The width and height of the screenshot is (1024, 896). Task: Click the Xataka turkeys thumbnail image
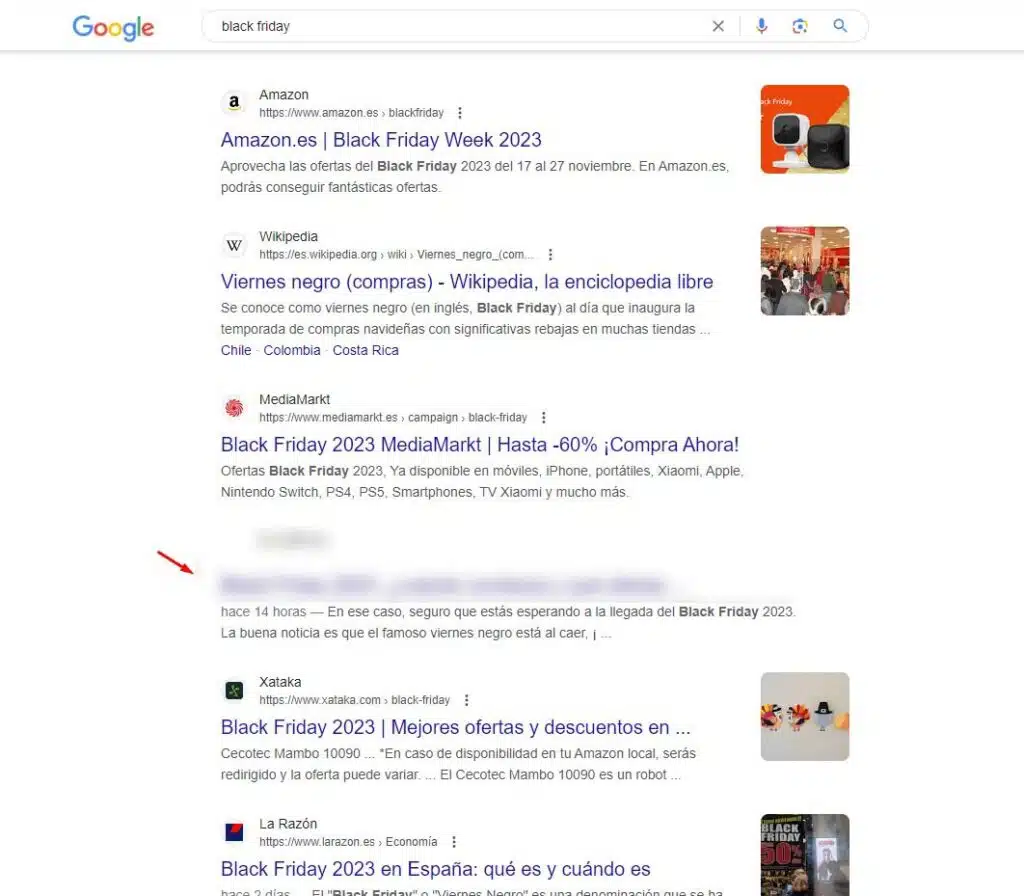click(805, 716)
